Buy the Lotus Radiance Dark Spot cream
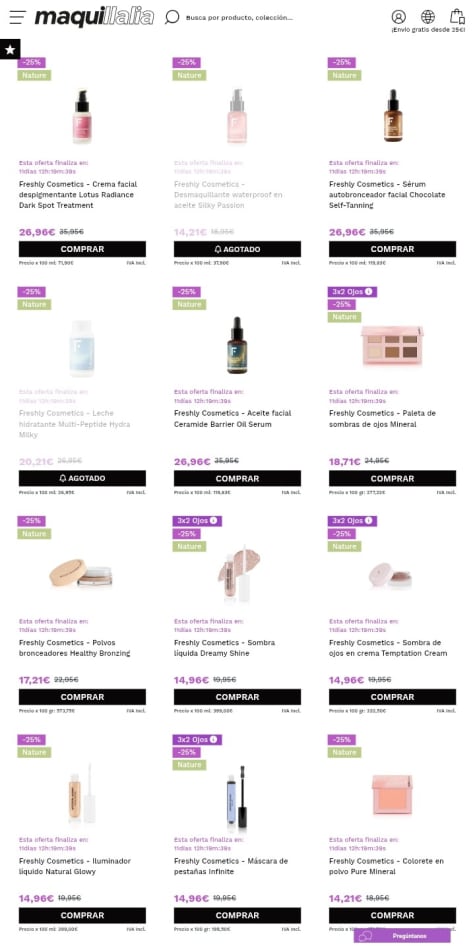The width and height of the screenshot is (475, 946). [x=82, y=249]
